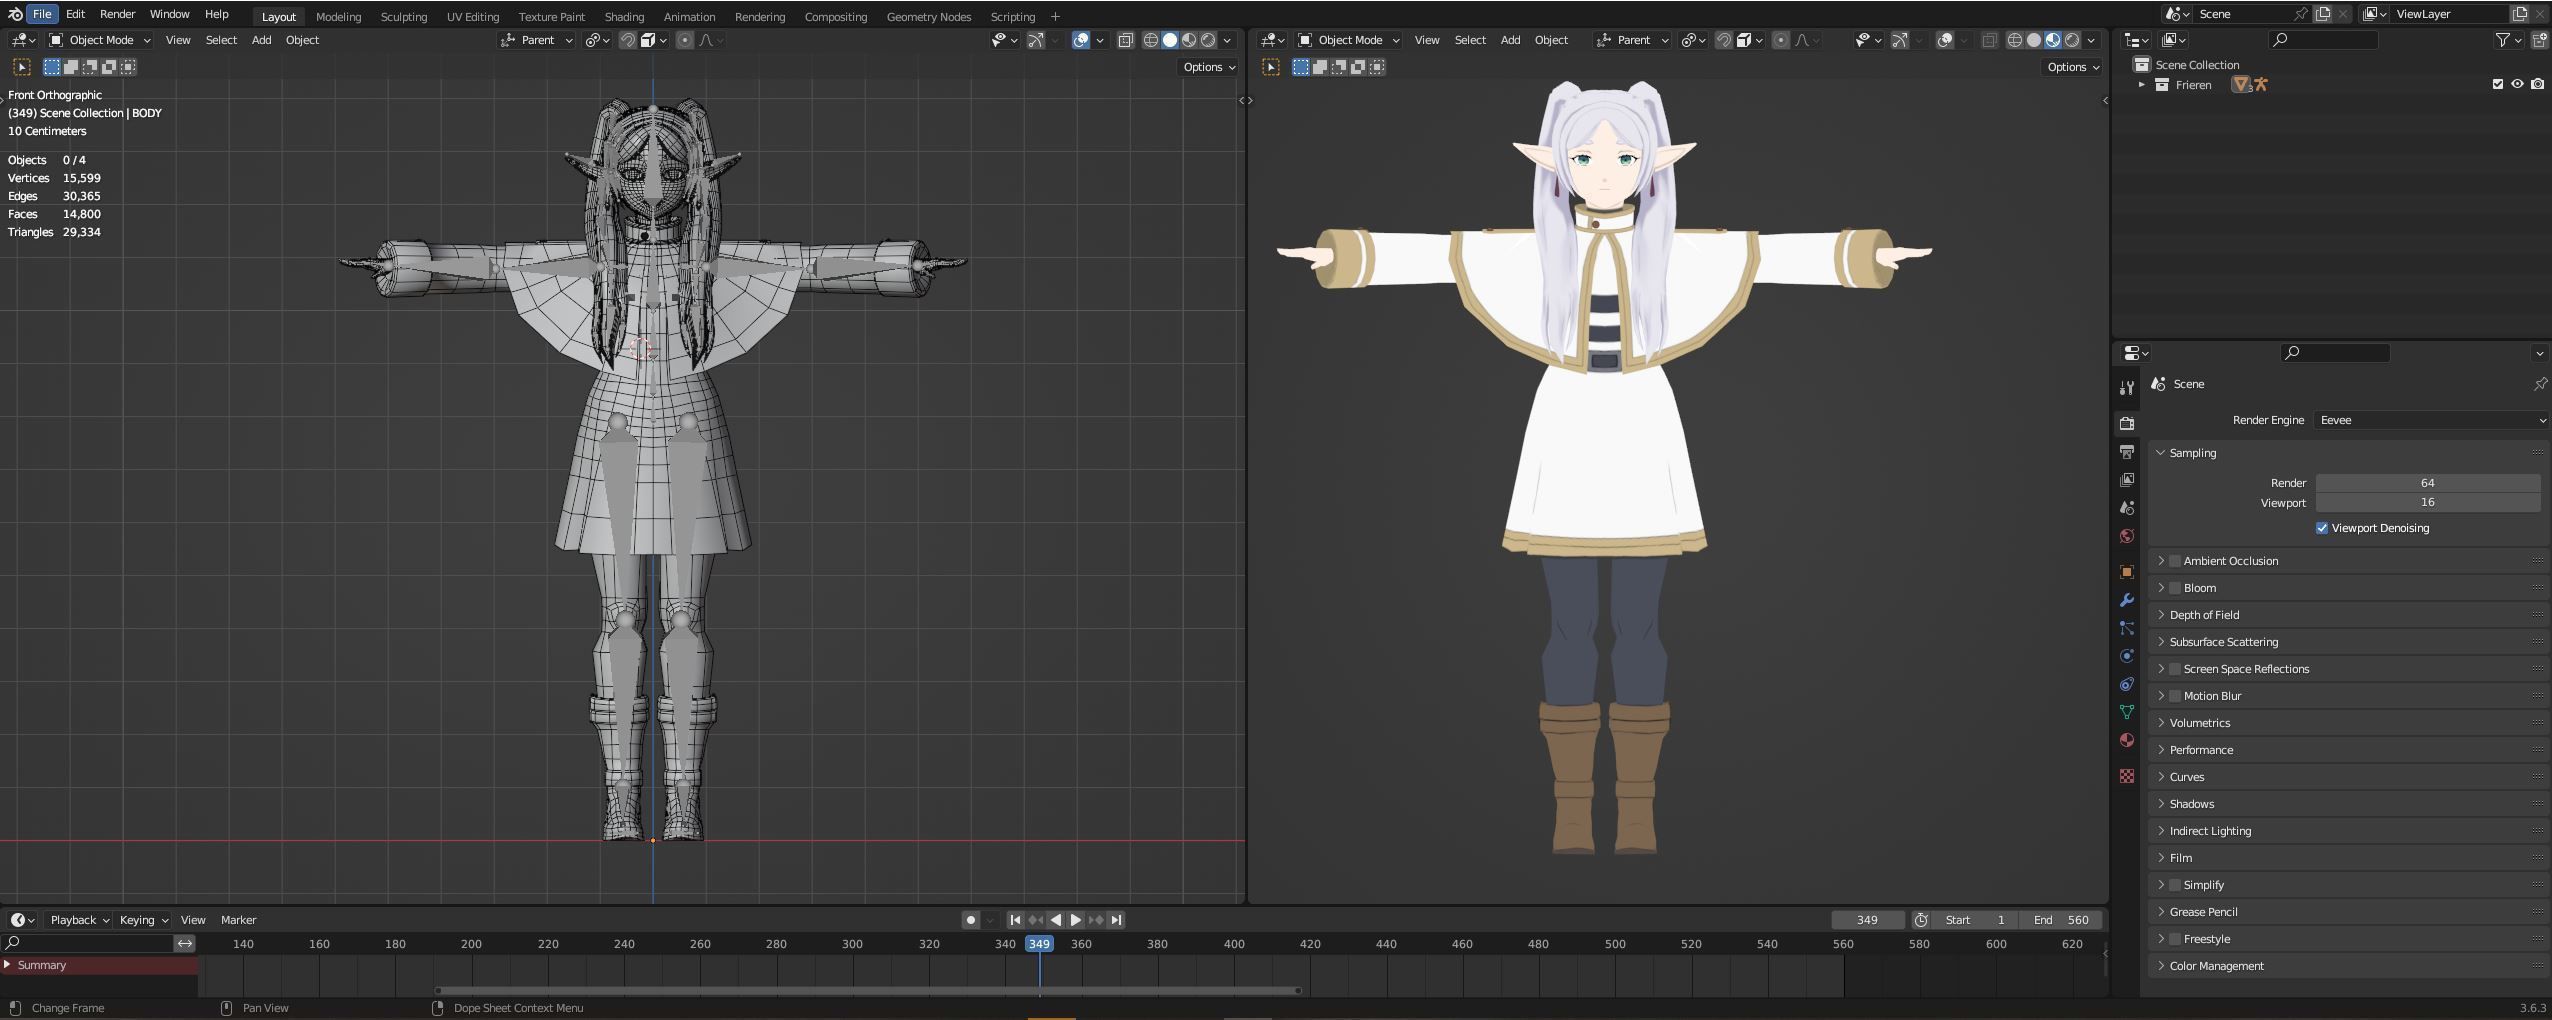Switch left viewport to wireframe shading

click(x=1151, y=40)
